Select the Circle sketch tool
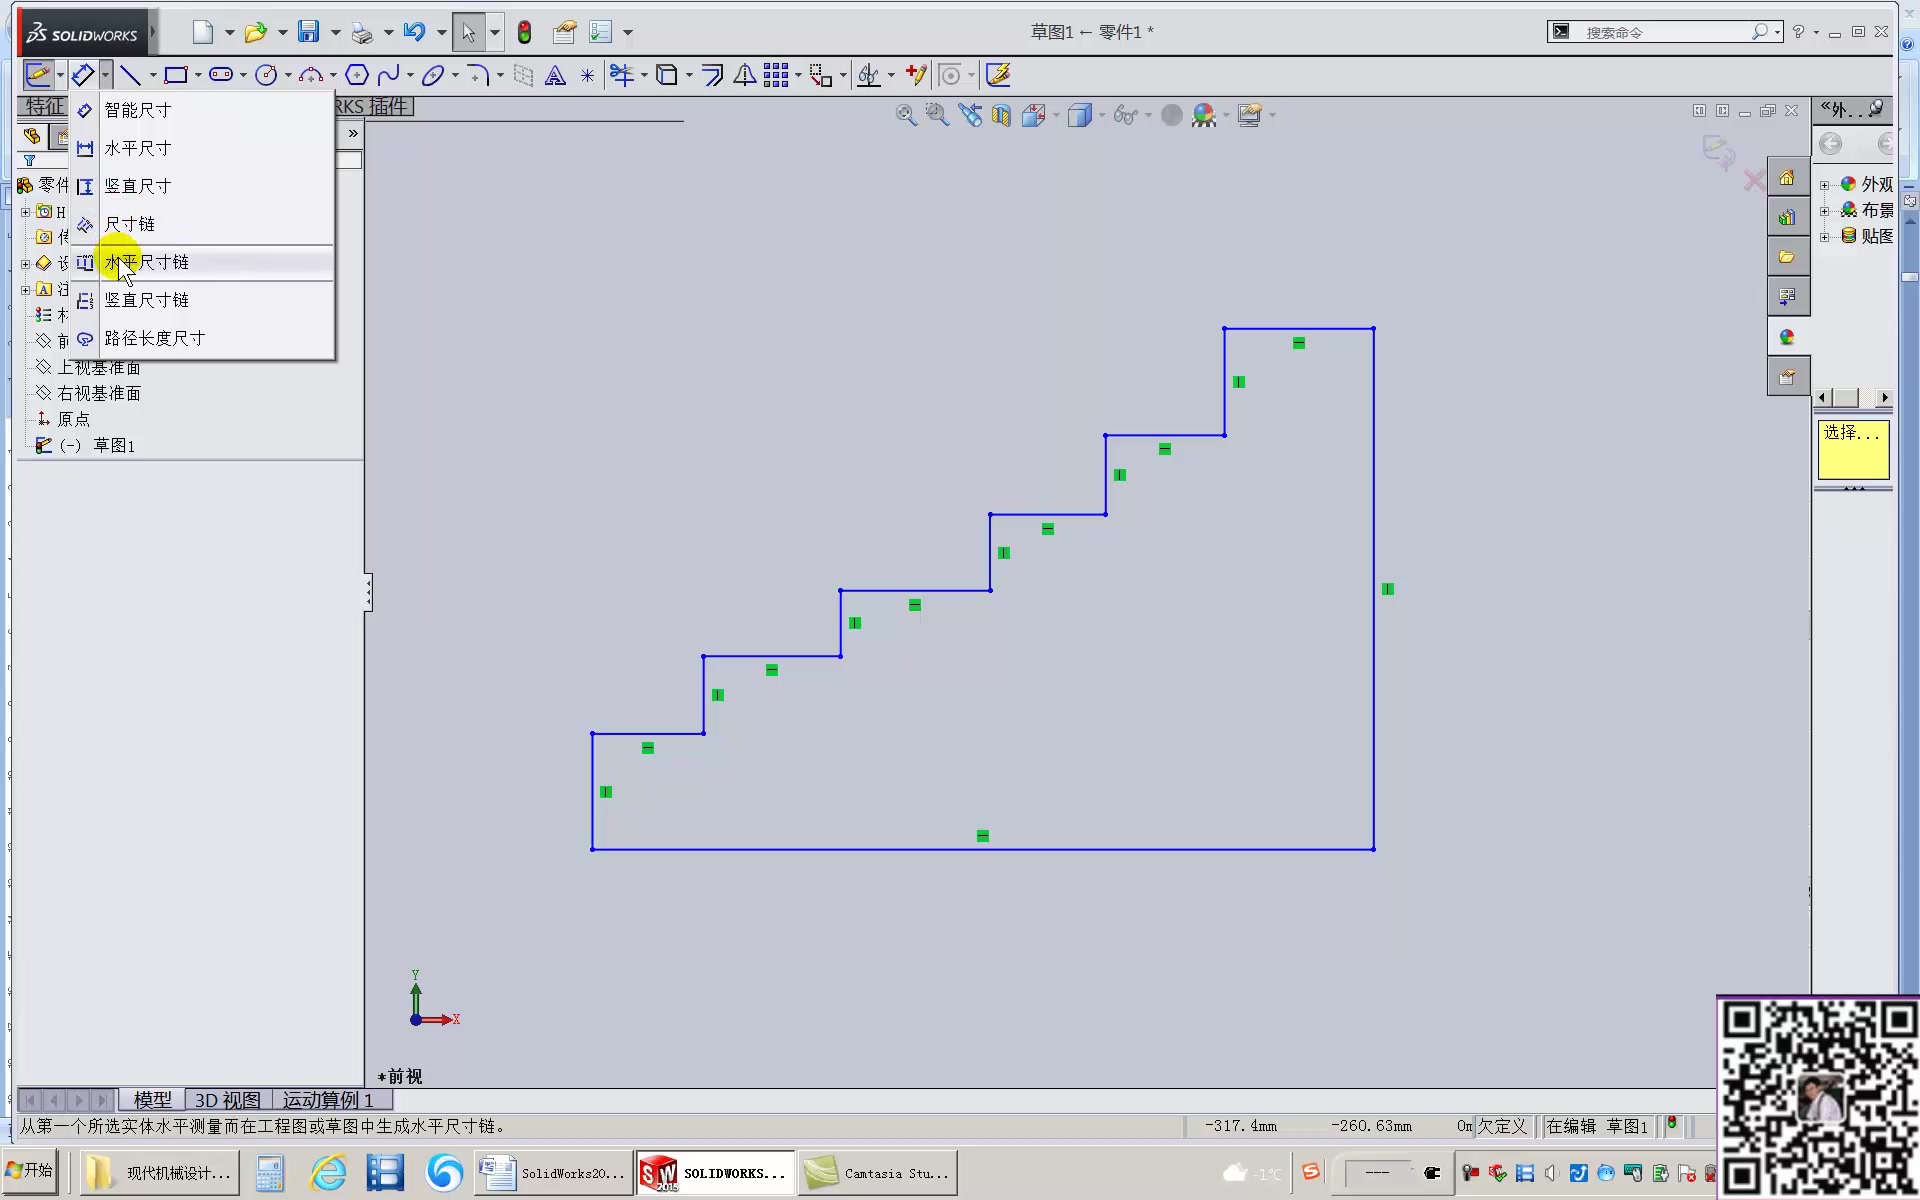Screen dimensions: 1920x1200 [x=267, y=75]
